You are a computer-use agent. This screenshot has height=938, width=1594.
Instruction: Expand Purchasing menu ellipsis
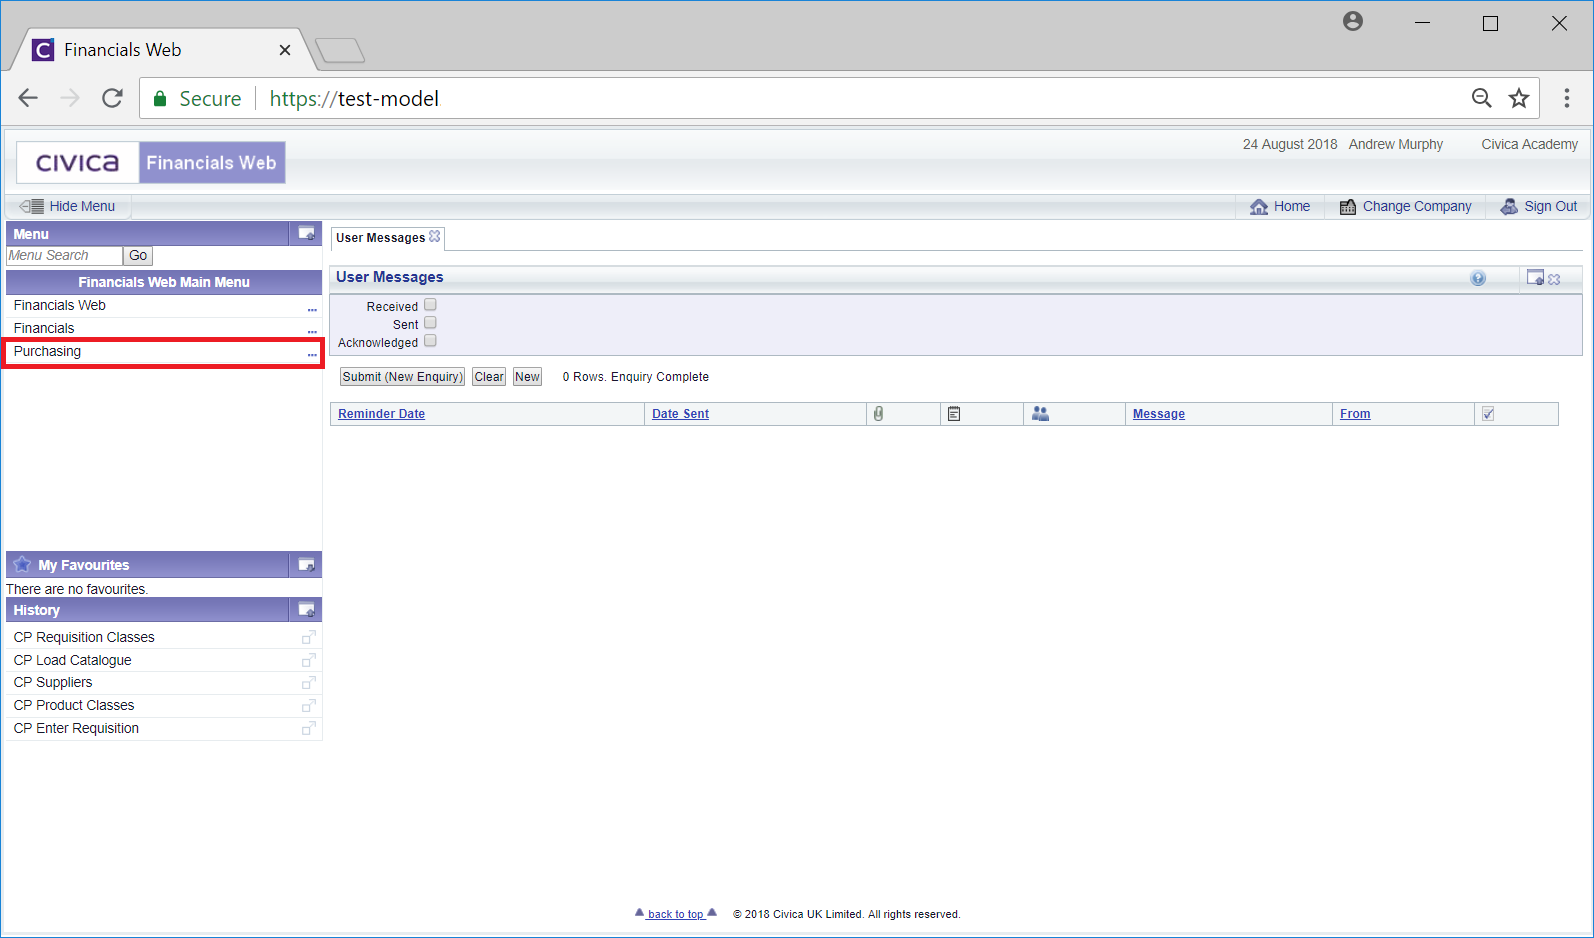[x=312, y=354]
